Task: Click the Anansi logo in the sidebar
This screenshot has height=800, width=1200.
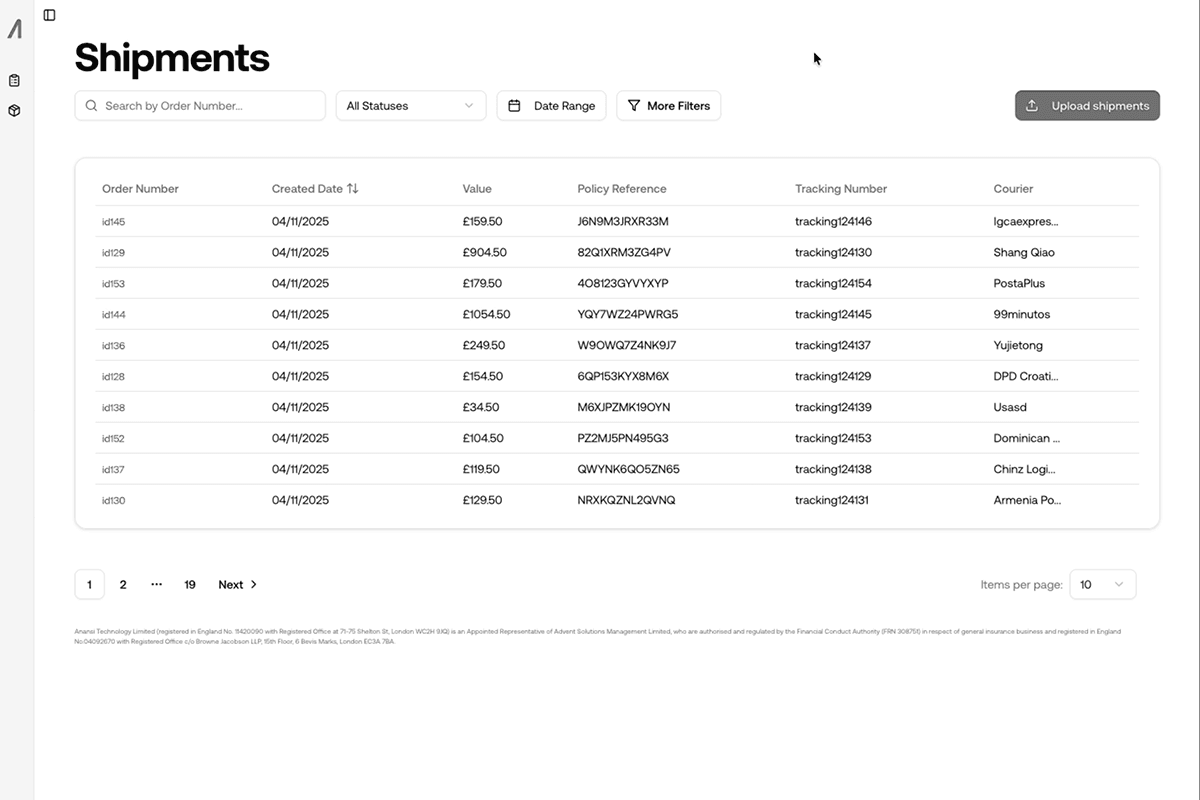Action: [15, 29]
